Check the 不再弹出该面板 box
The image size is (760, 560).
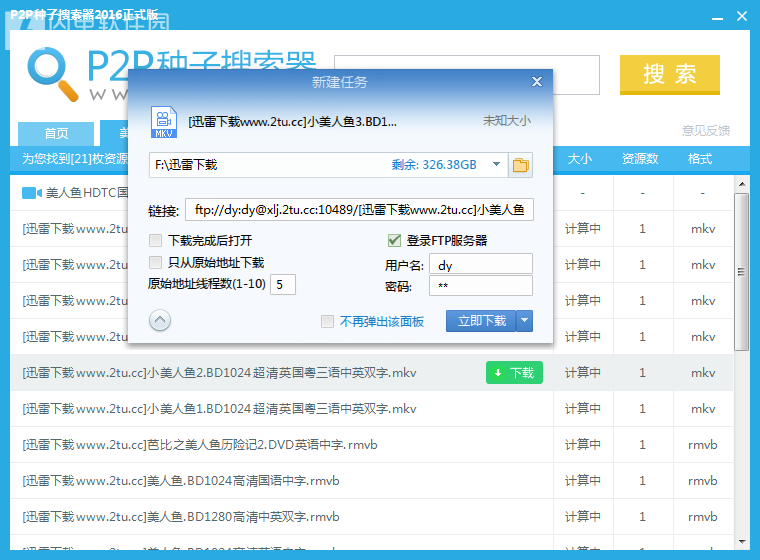point(328,321)
